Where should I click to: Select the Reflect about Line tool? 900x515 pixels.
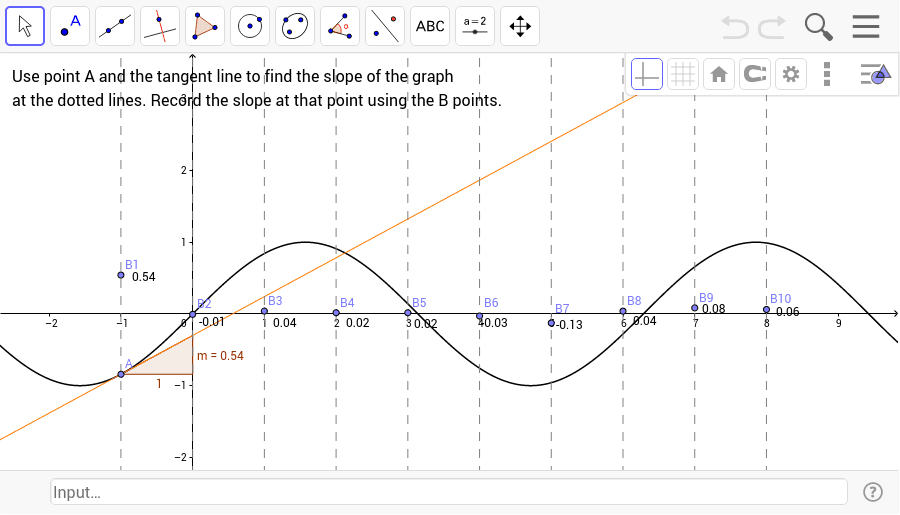(385, 26)
